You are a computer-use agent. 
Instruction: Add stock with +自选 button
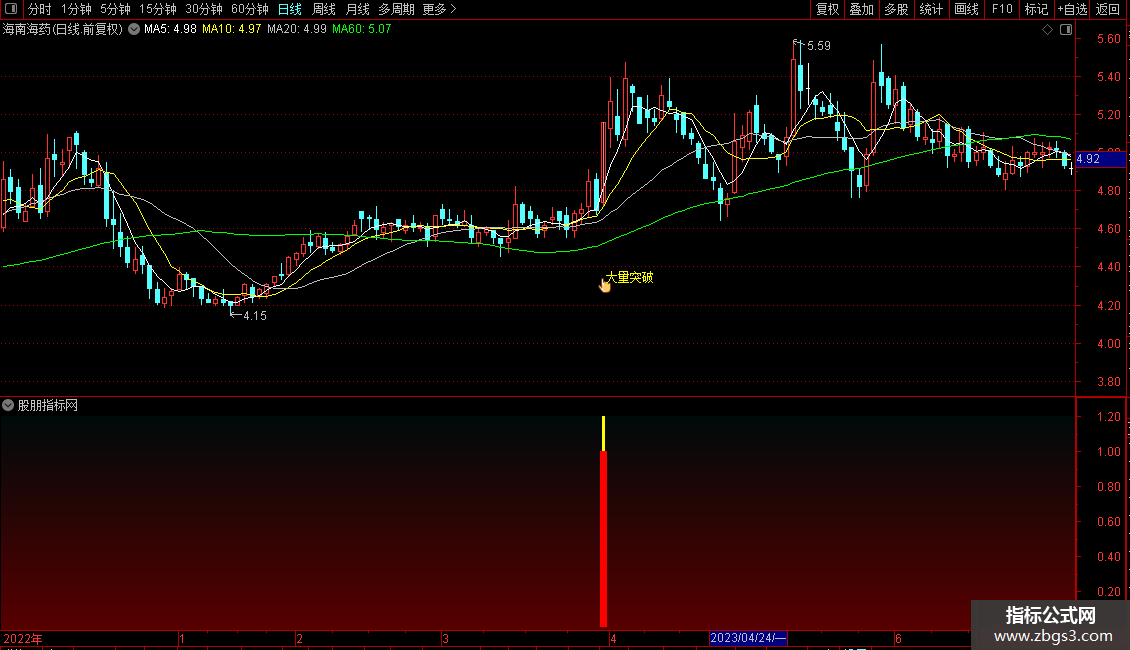[x=1072, y=9]
